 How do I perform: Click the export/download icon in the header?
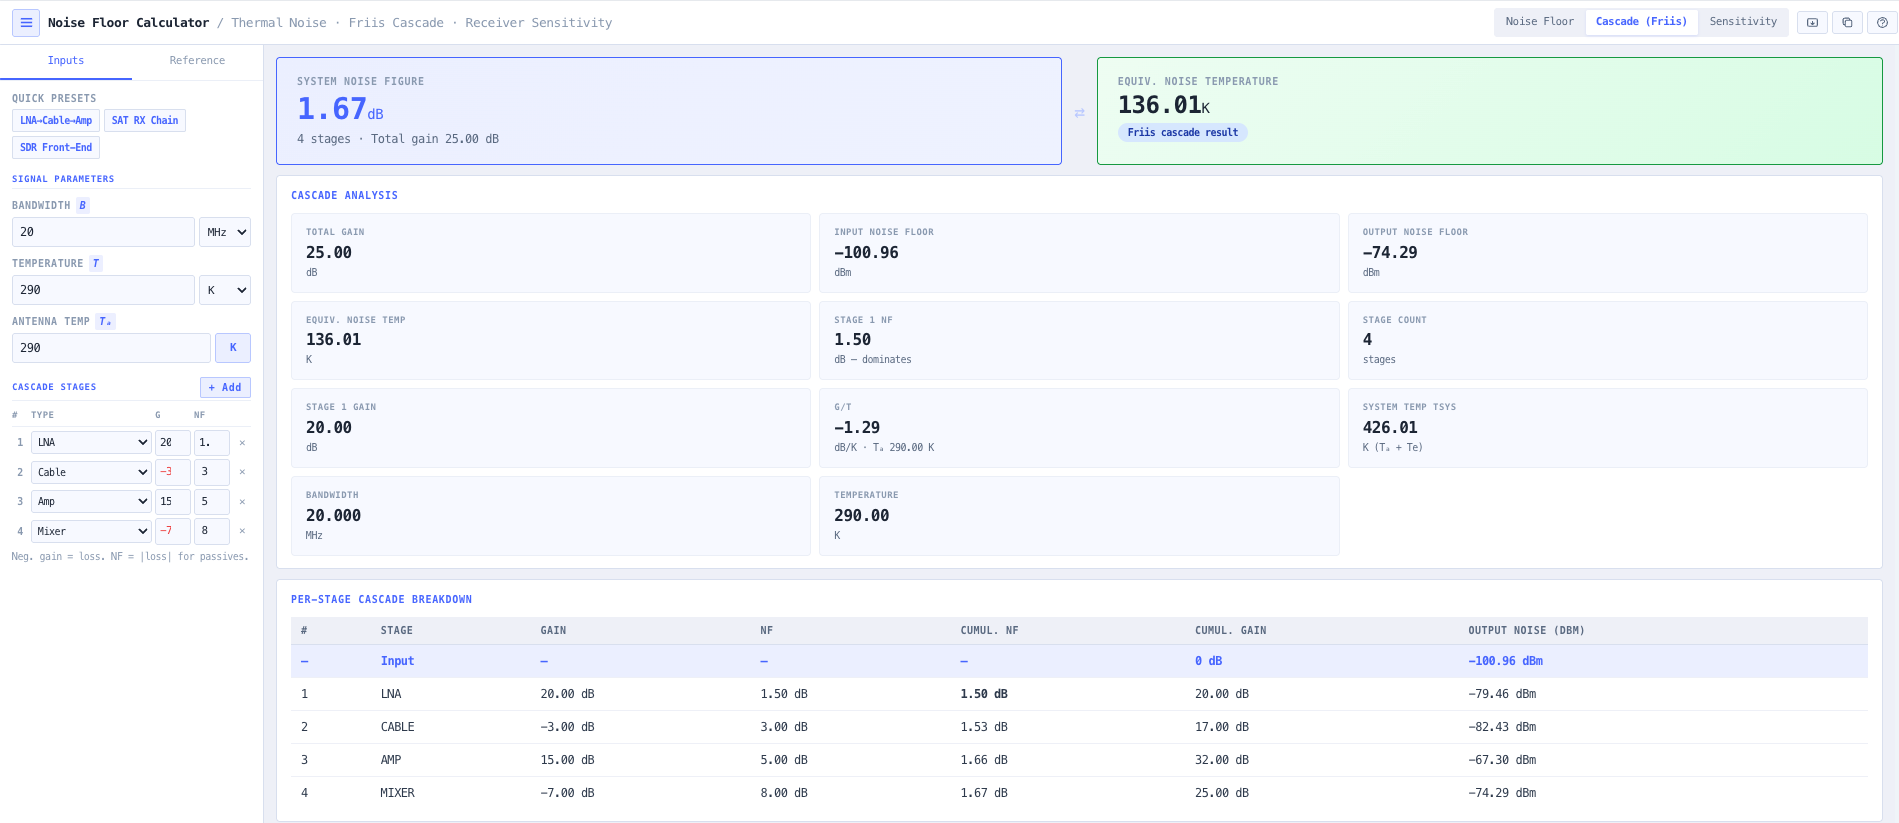[1812, 22]
